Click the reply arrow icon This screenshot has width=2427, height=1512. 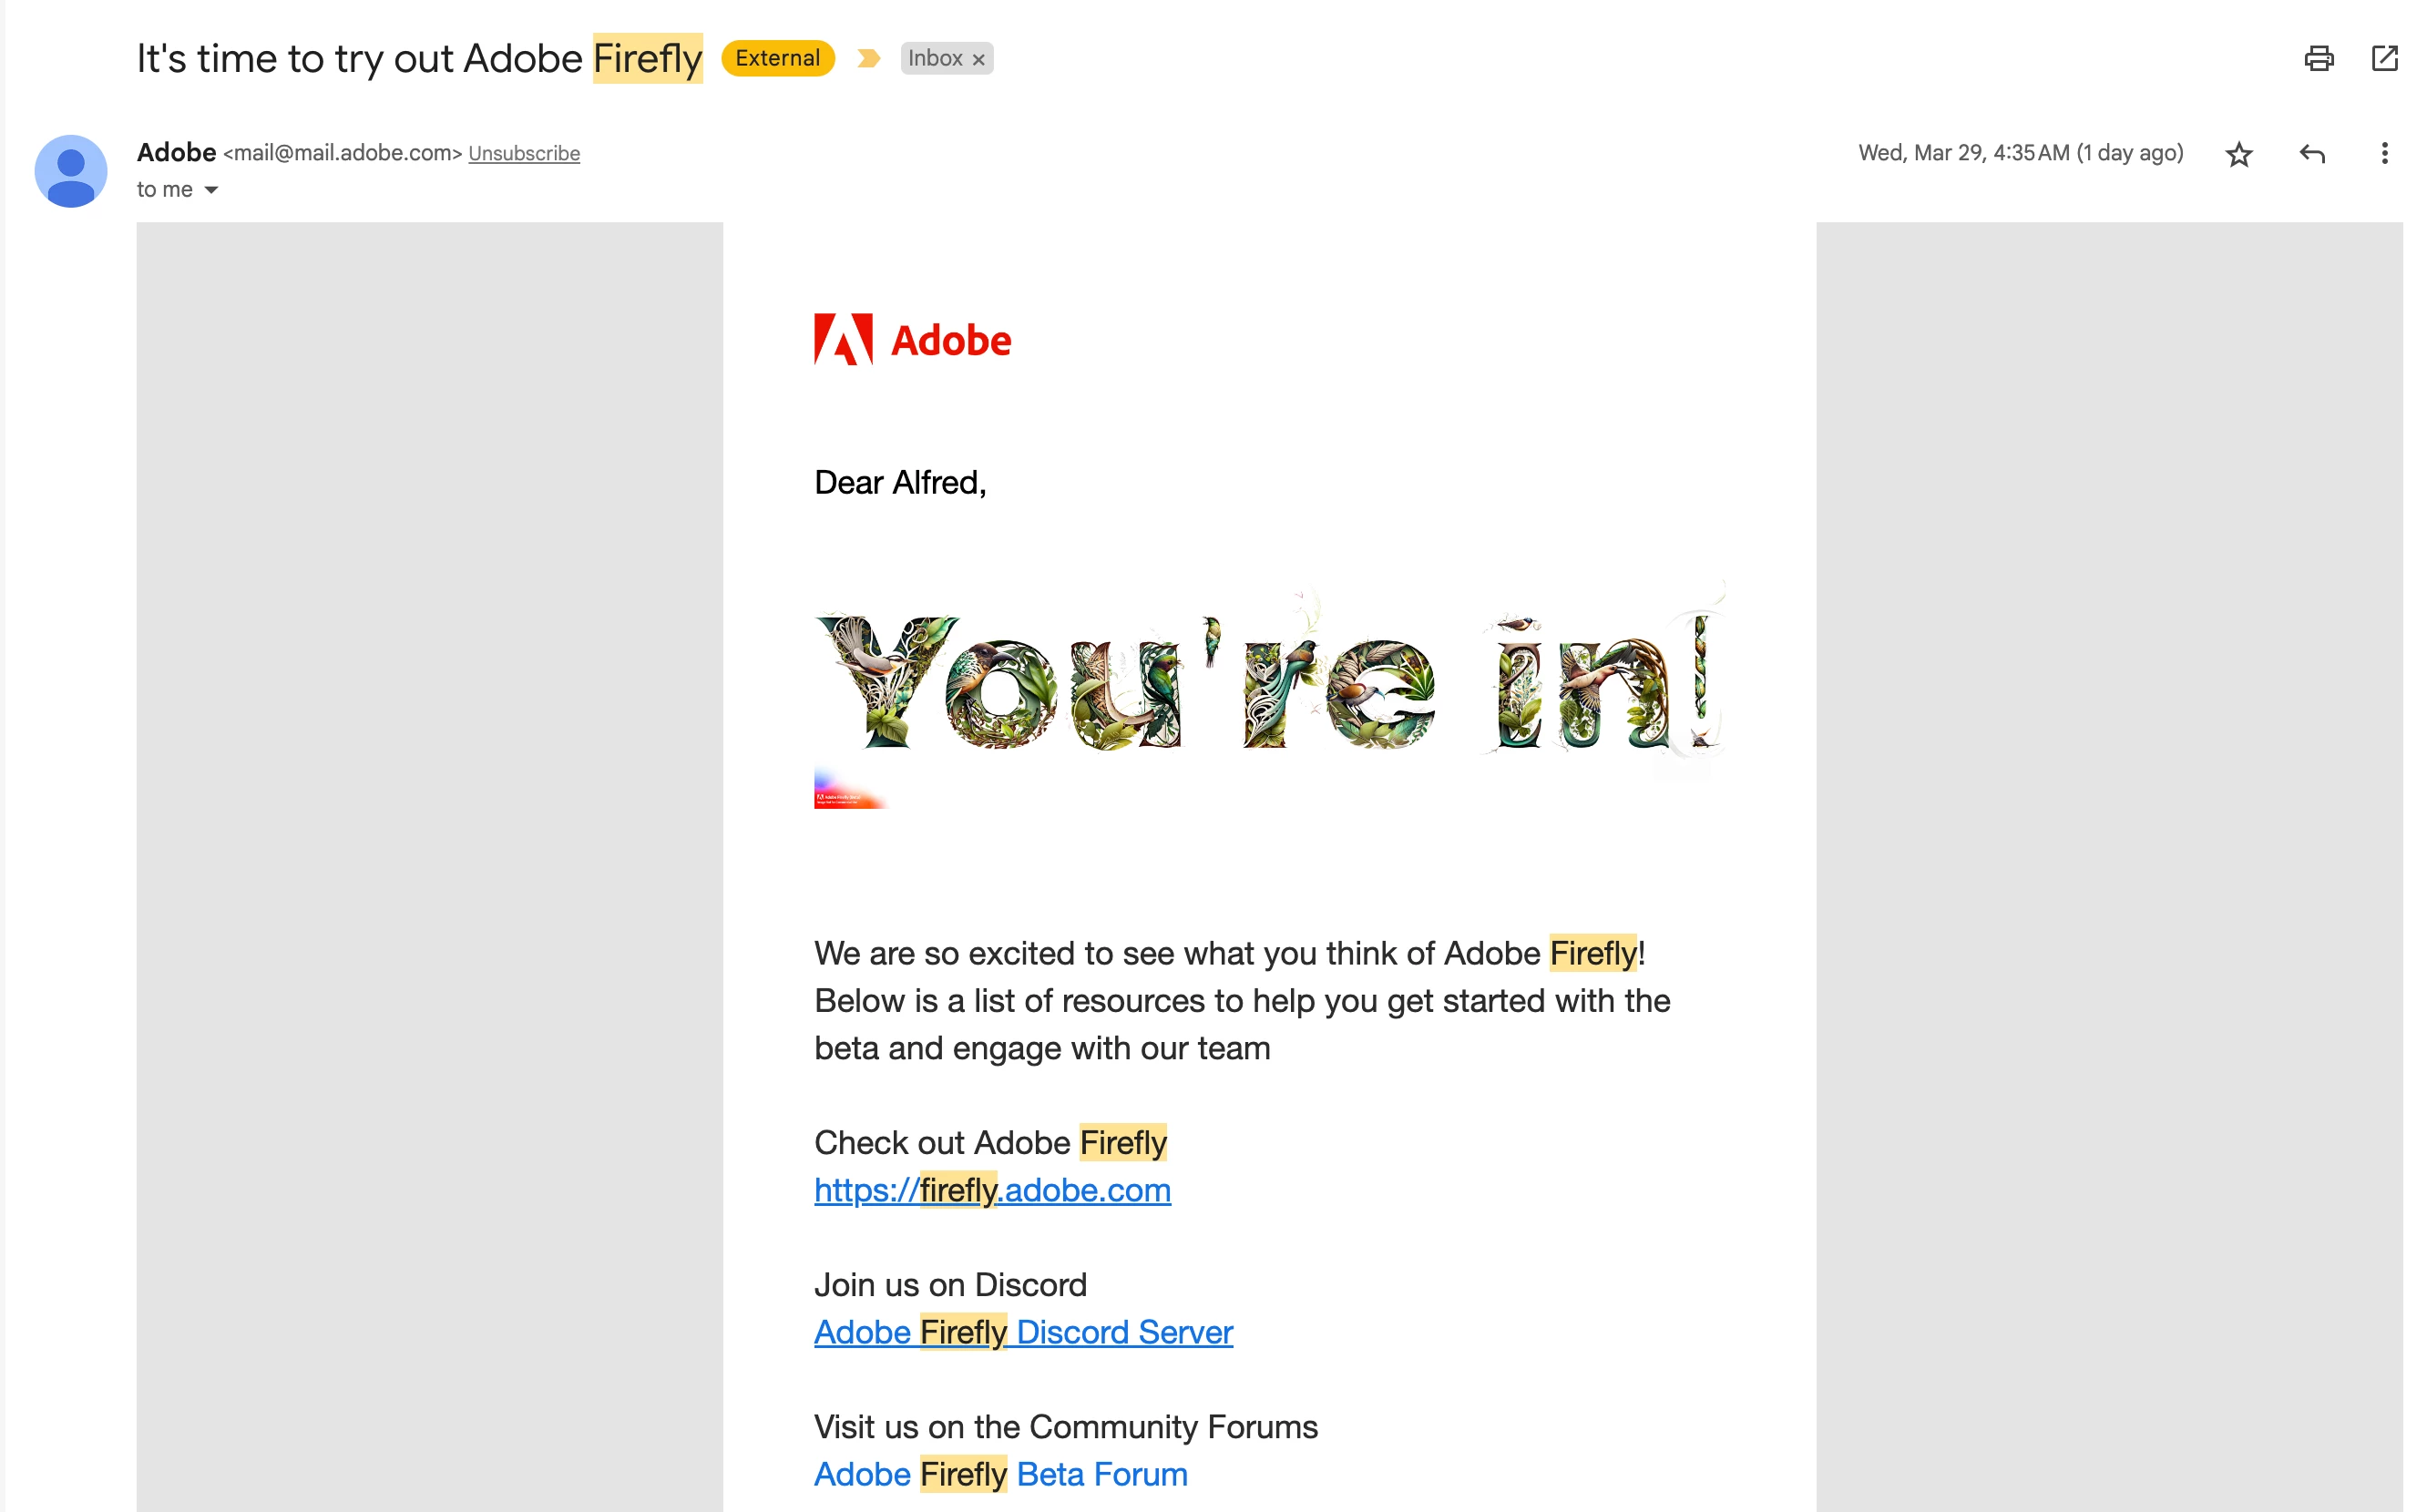(2311, 154)
